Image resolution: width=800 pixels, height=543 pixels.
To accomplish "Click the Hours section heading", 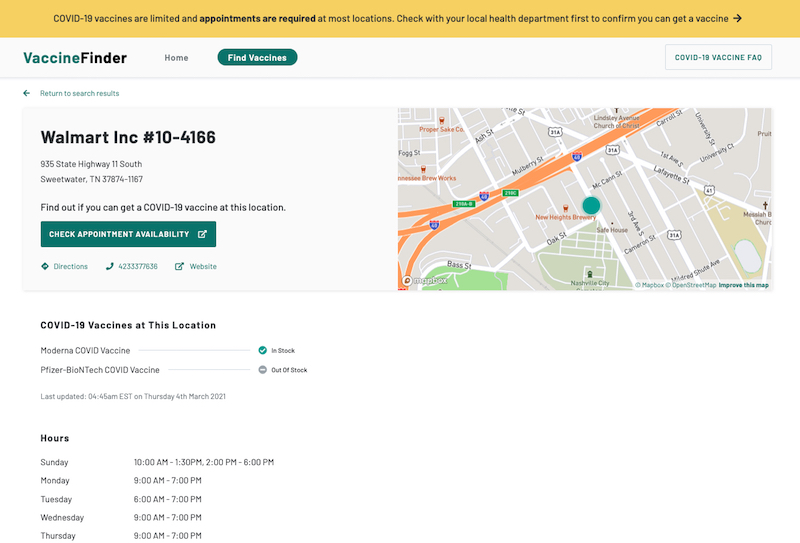I will (55, 438).
